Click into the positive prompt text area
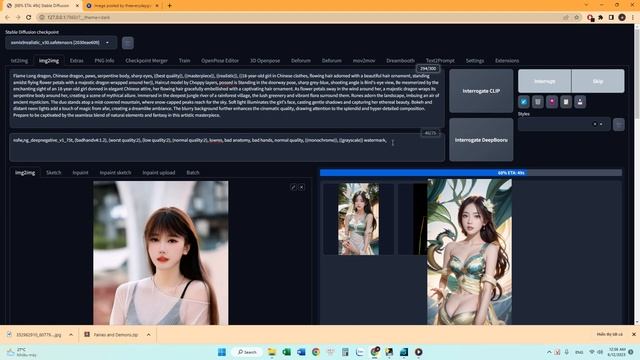Image resolution: width=640 pixels, height=360 pixels. 227,98
